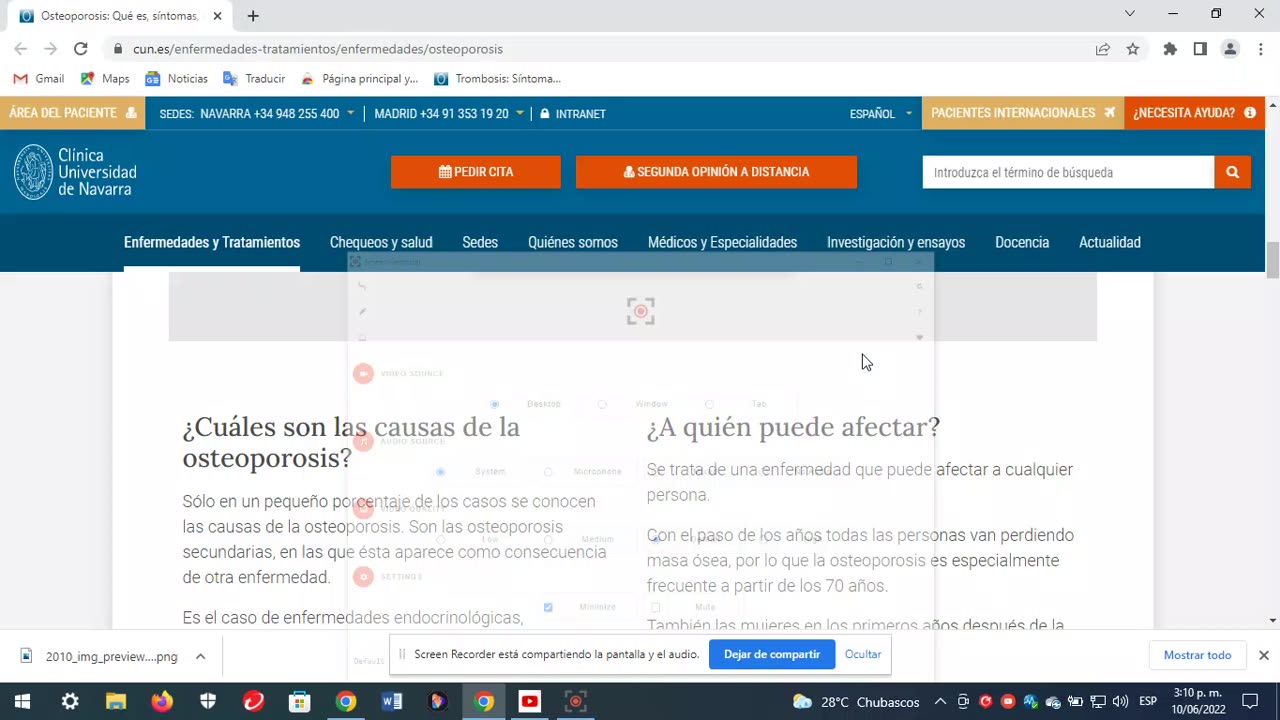The height and width of the screenshot is (720, 1280).
Task: Click Mostrar todo downloads link
Action: click(x=1197, y=655)
